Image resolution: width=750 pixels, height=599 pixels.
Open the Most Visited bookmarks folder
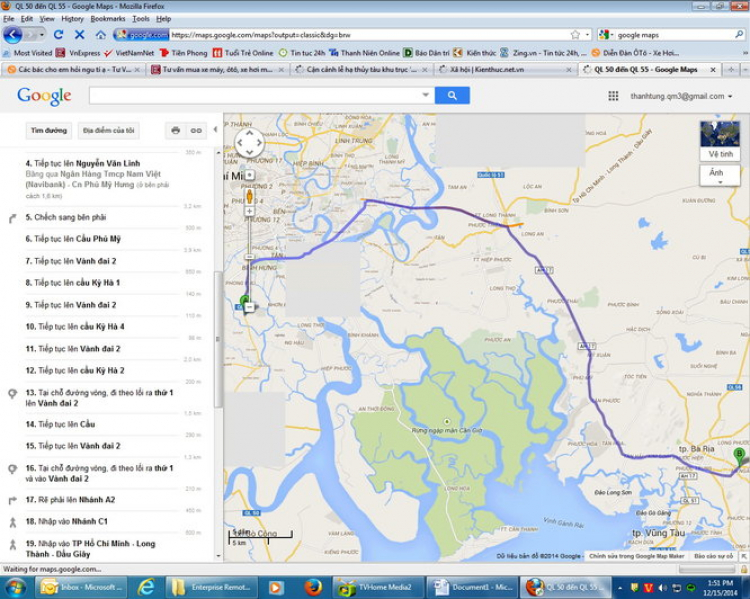(27, 53)
